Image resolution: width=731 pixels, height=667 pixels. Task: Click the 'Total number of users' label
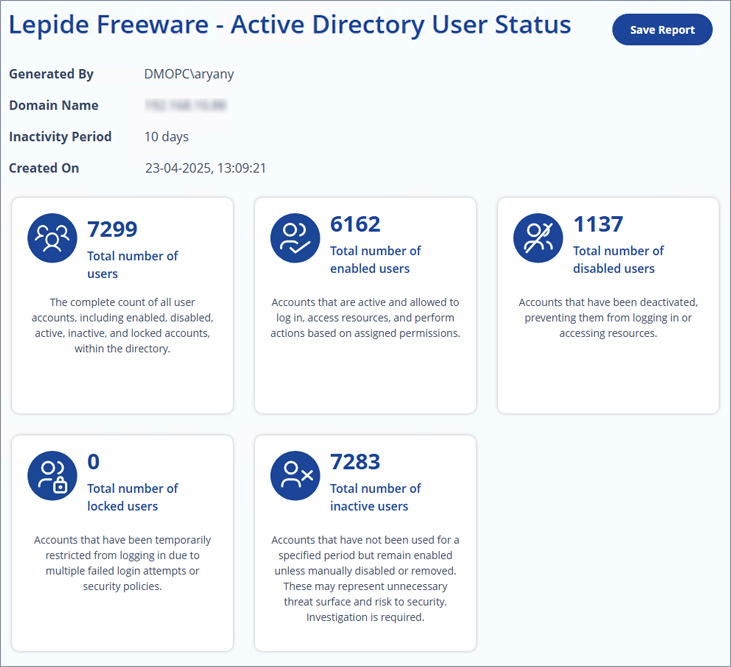point(132,265)
